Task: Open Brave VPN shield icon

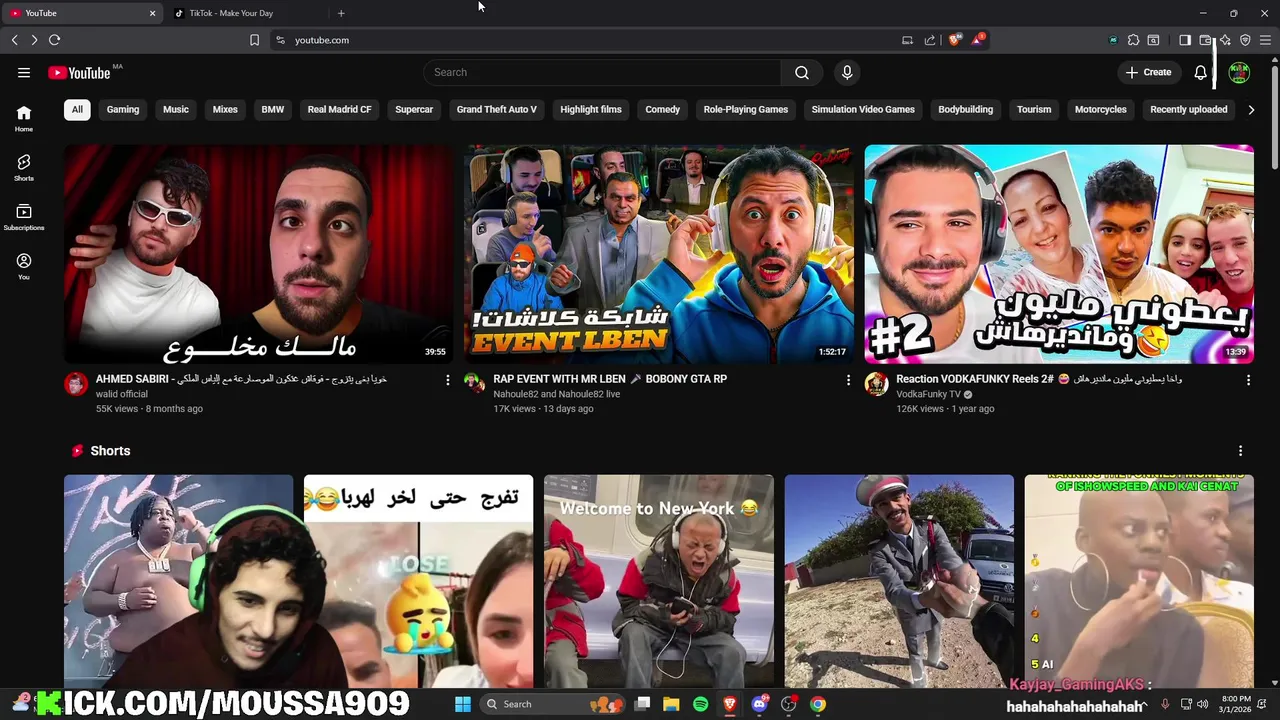Action: pos(1245,40)
